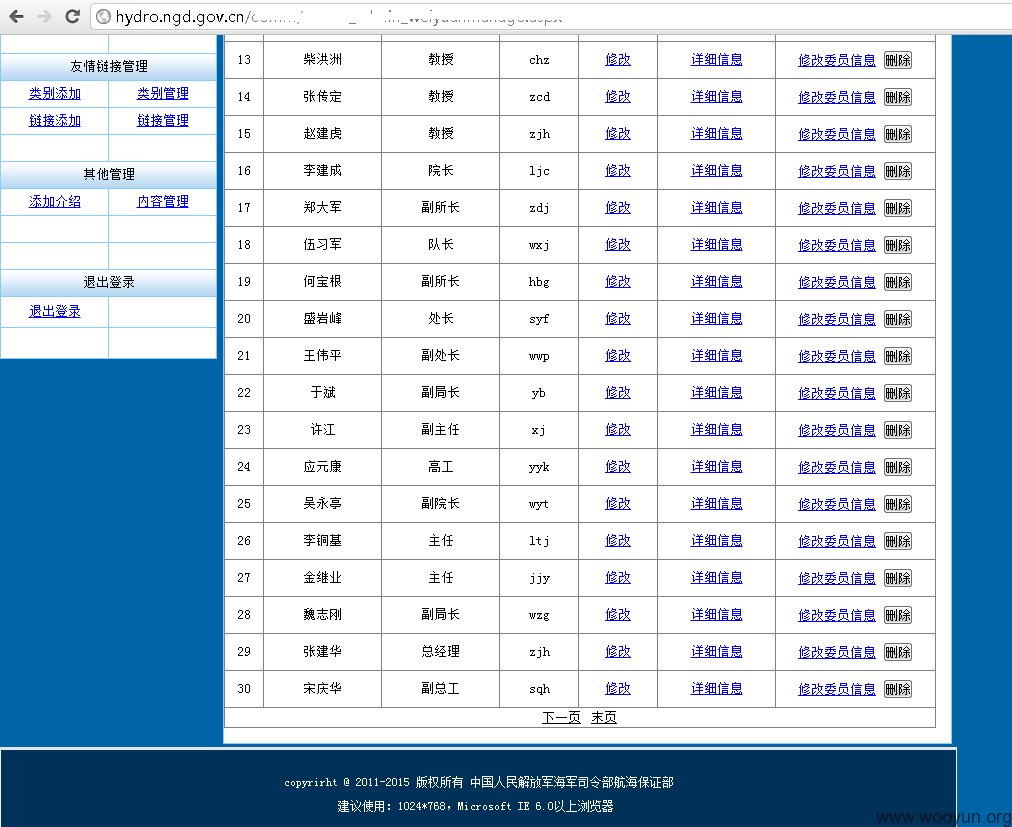Open 链接管理 link in sidebar
The width and height of the screenshot is (1012, 827).
pyautogui.click(x=163, y=121)
